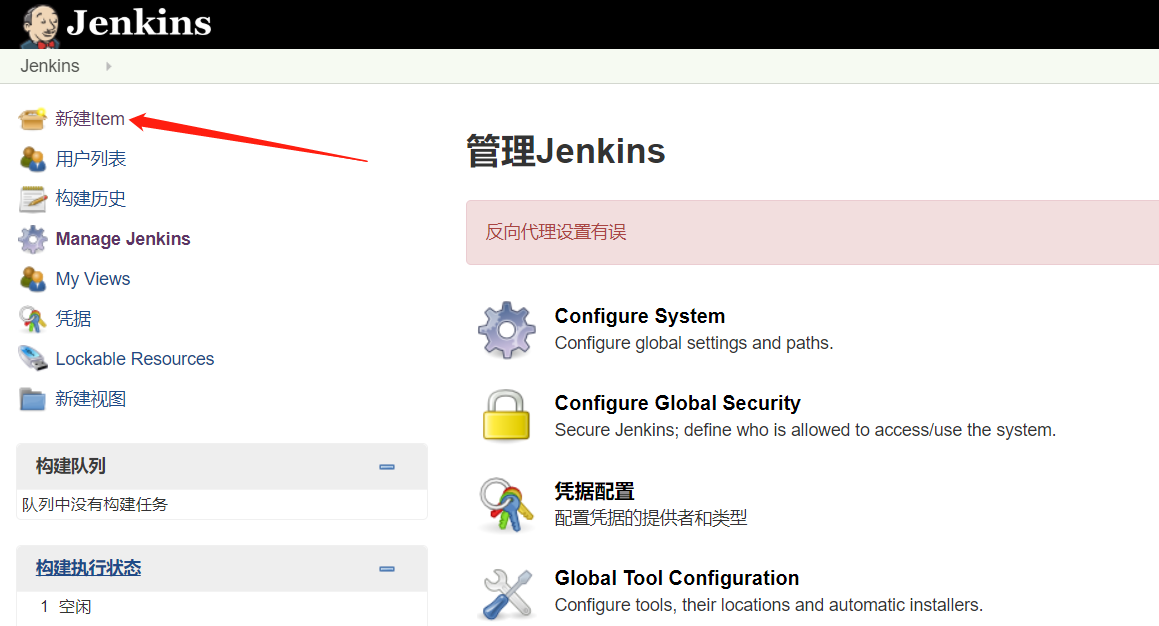1159x626 pixels.
Task: Click the Configure Global Security padlock icon
Action: point(506,415)
